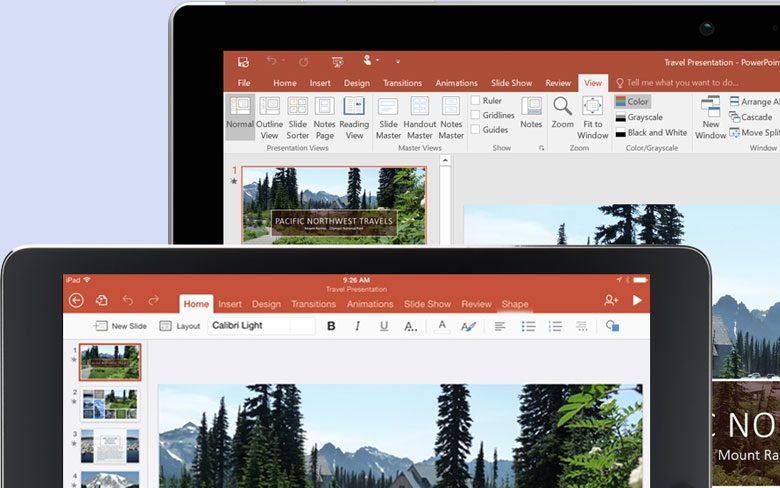Open desktop Slide Show ribbon tab
Image resolution: width=780 pixels, height=488 pixels.
pos(511,83)
